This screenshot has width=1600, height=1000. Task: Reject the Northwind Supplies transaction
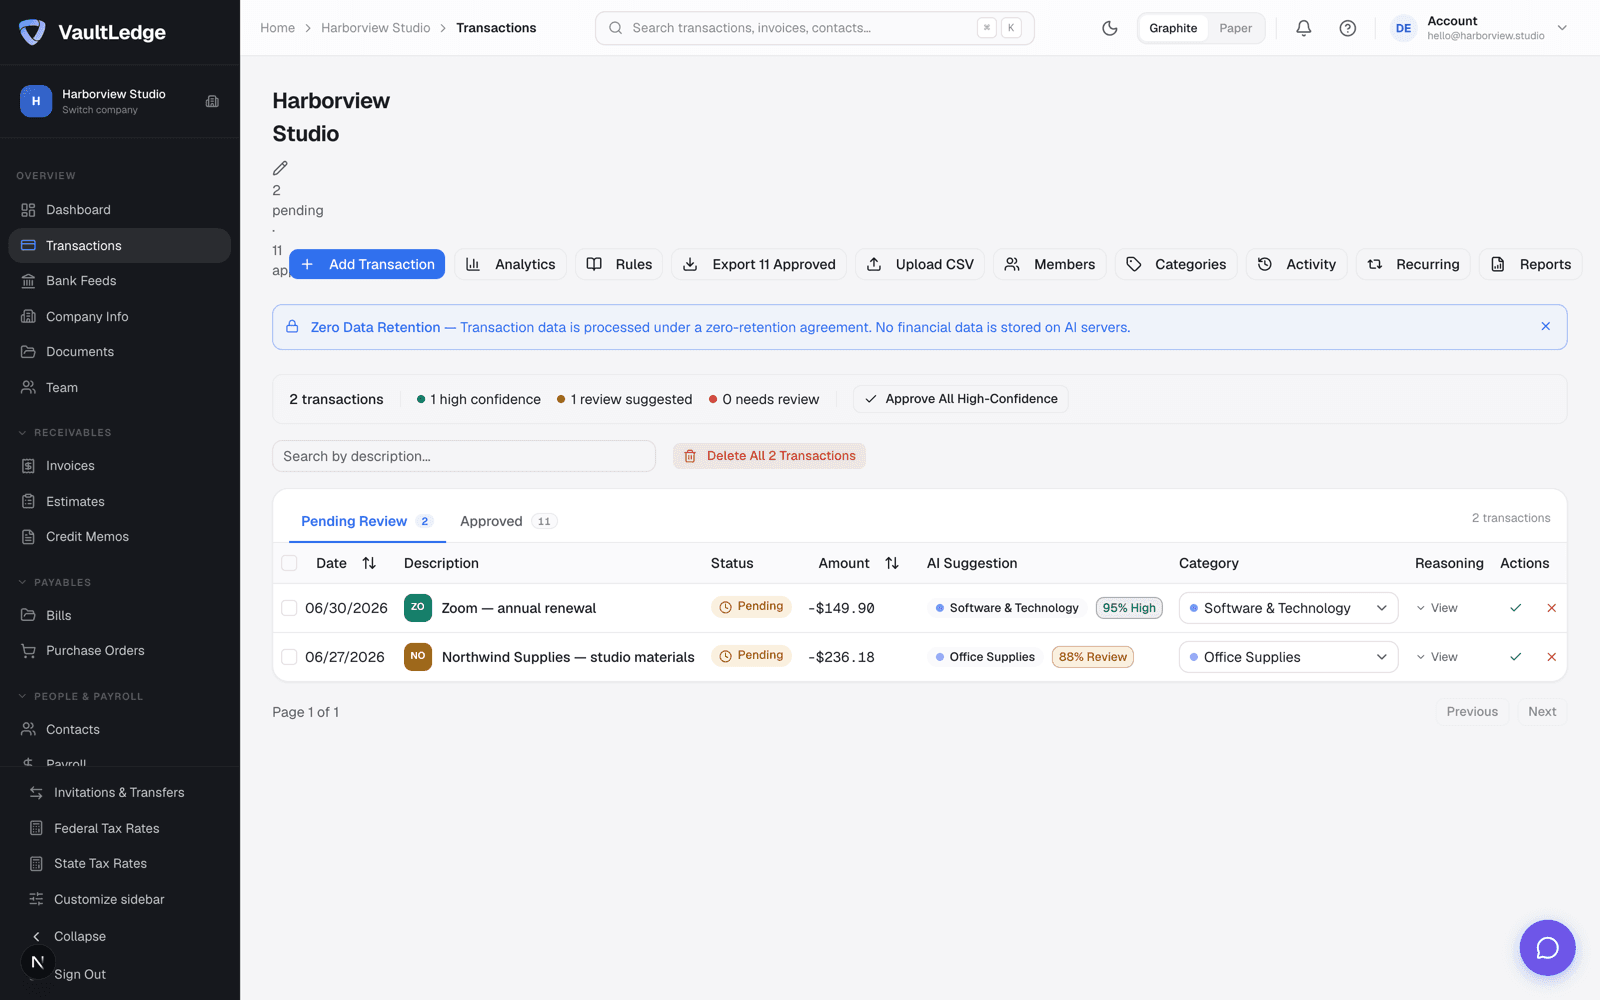(1552, 657)
